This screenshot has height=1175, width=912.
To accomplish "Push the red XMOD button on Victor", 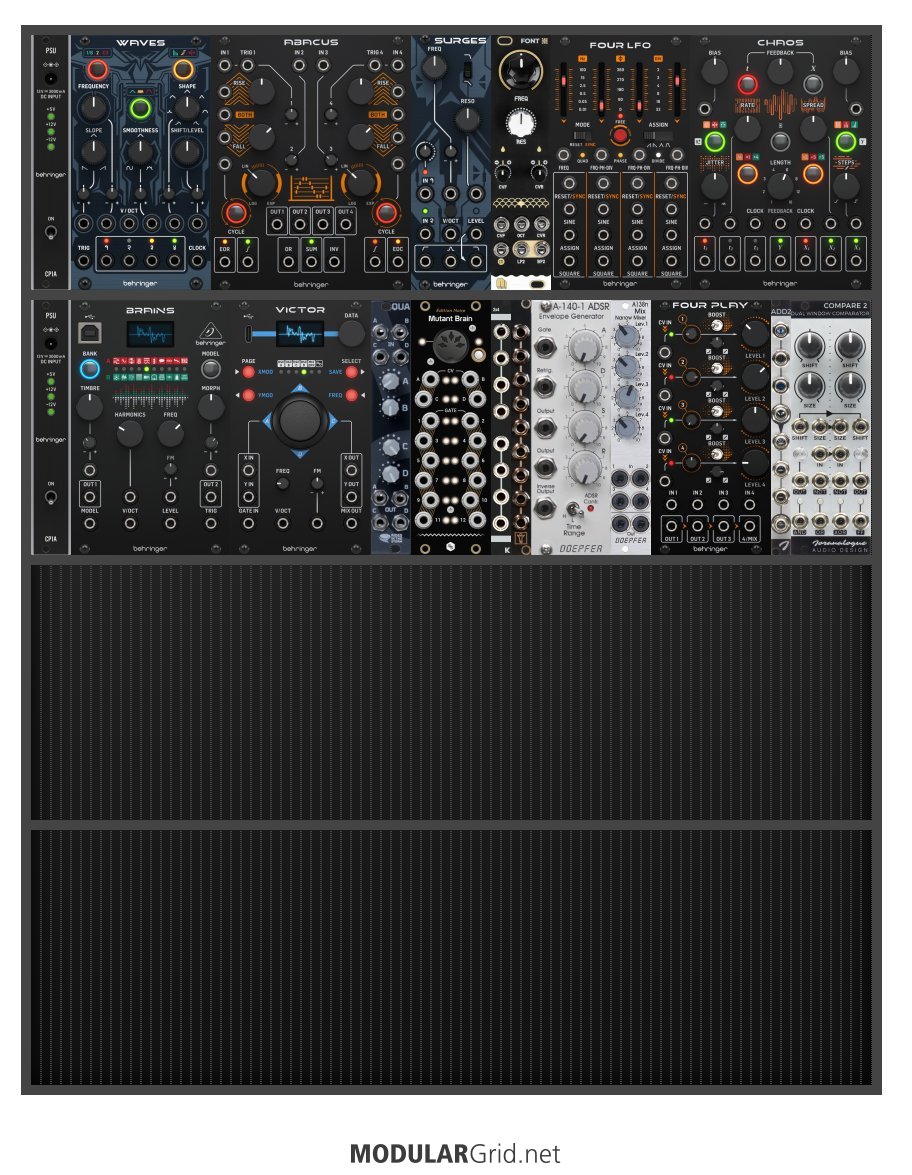I will pyautogui.click(x=248, y=372).
